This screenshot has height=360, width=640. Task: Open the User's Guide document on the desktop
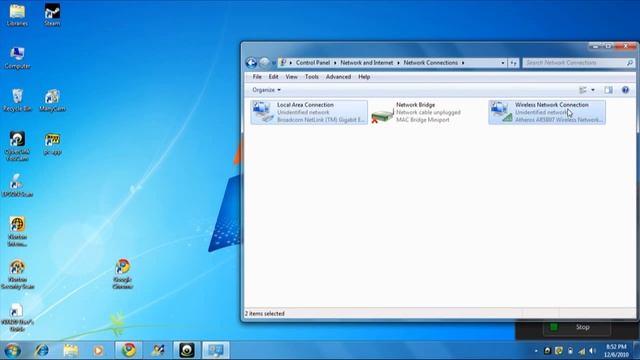click(17, 318)
